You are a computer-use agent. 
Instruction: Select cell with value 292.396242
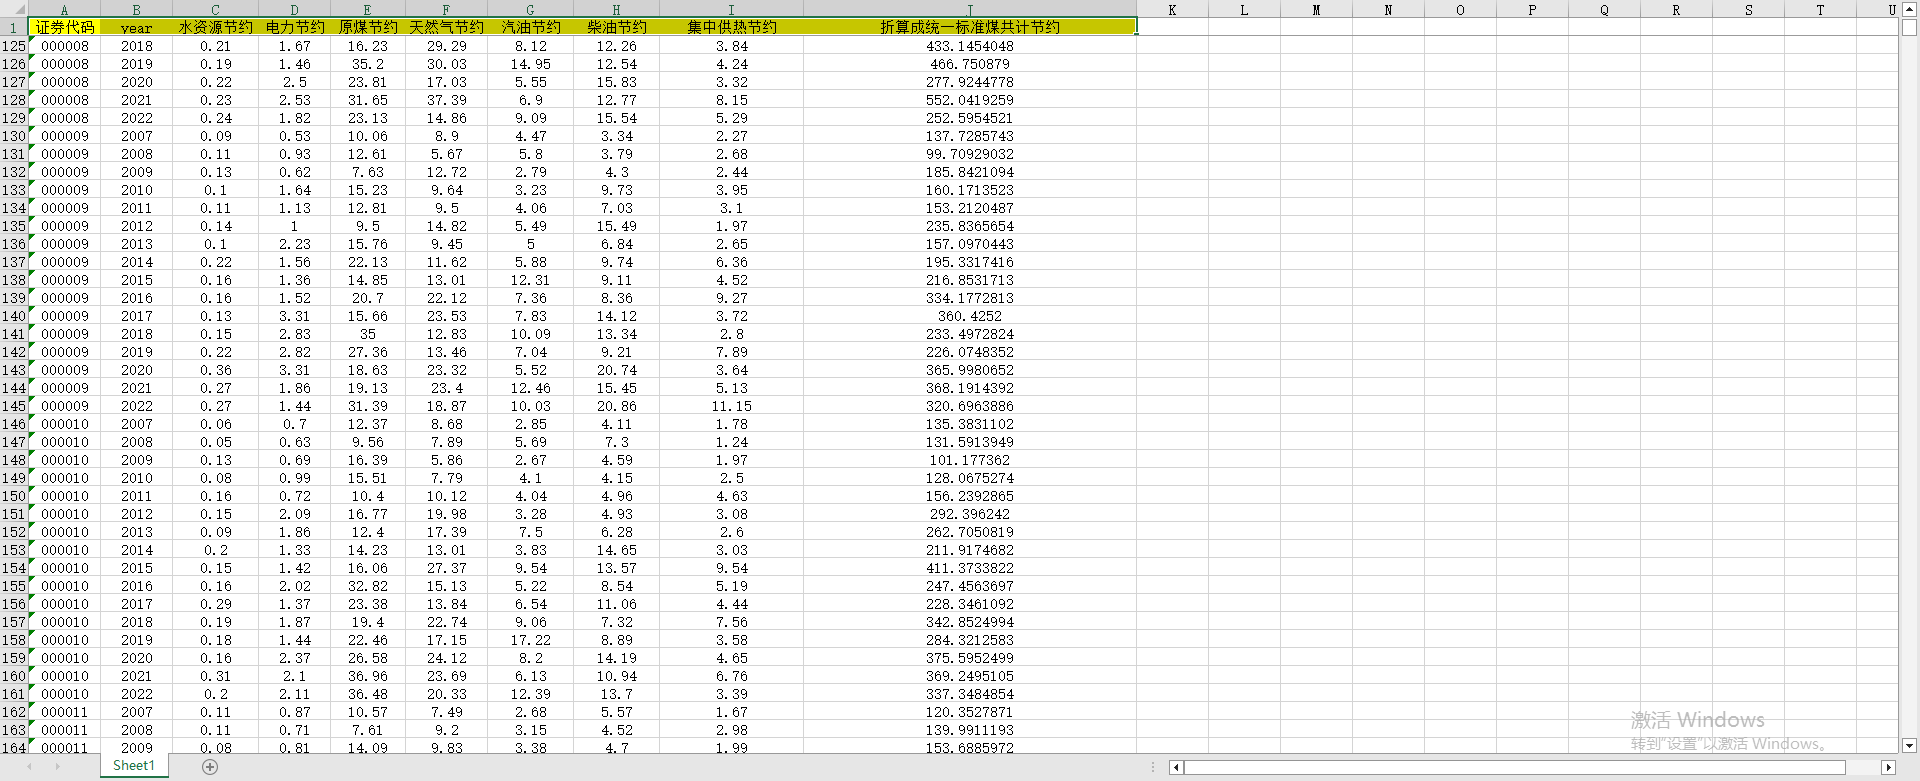click(969, 514)
